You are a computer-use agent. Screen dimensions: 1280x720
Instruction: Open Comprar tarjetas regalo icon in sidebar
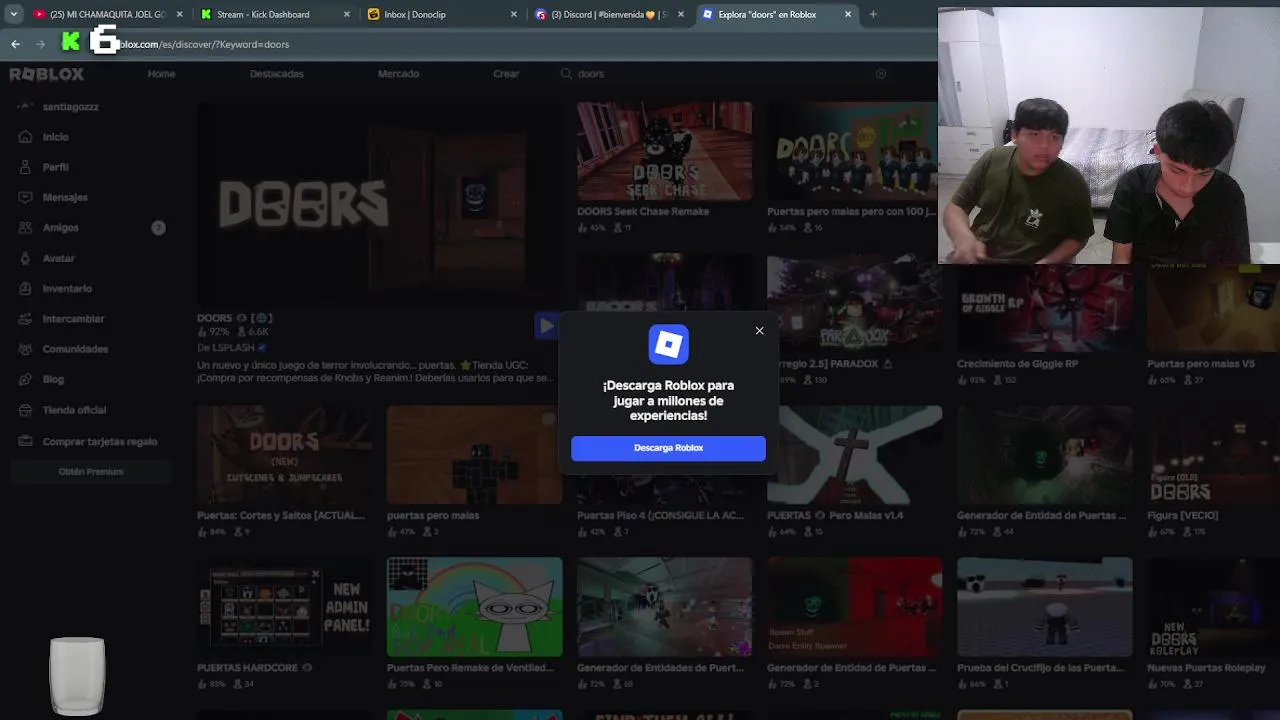point(26,441)
